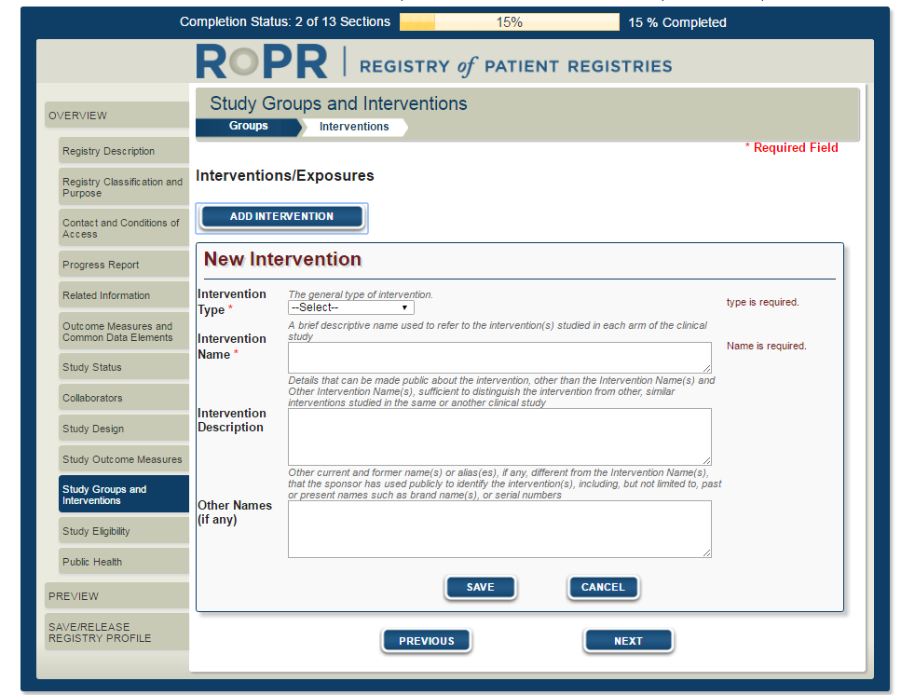Image resolution: width=901 pixels, height=695 pixels.
Task: Click Completion Status: 2 of 13 Sections
Action: pyautogui.click(x=285, y=22)
